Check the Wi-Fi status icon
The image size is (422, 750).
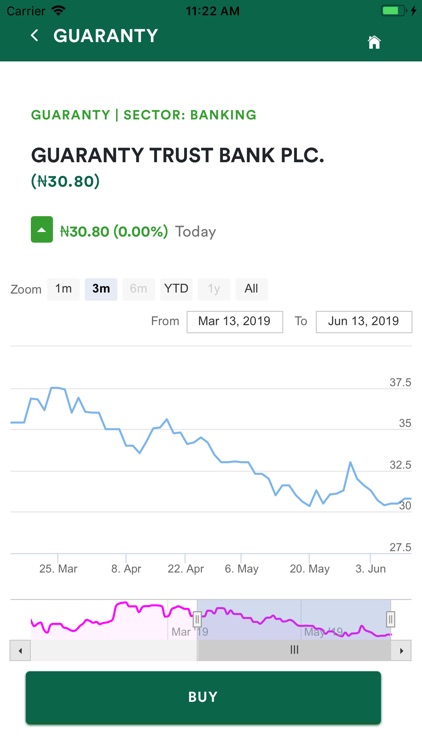point(59,10)
